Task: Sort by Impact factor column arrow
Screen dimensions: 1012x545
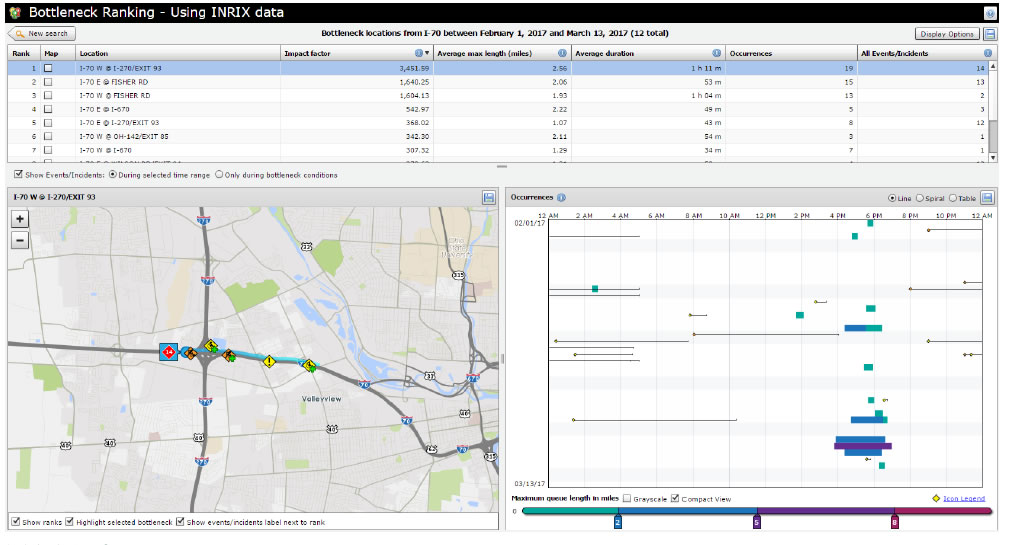Action: click(x=428, y=53)
